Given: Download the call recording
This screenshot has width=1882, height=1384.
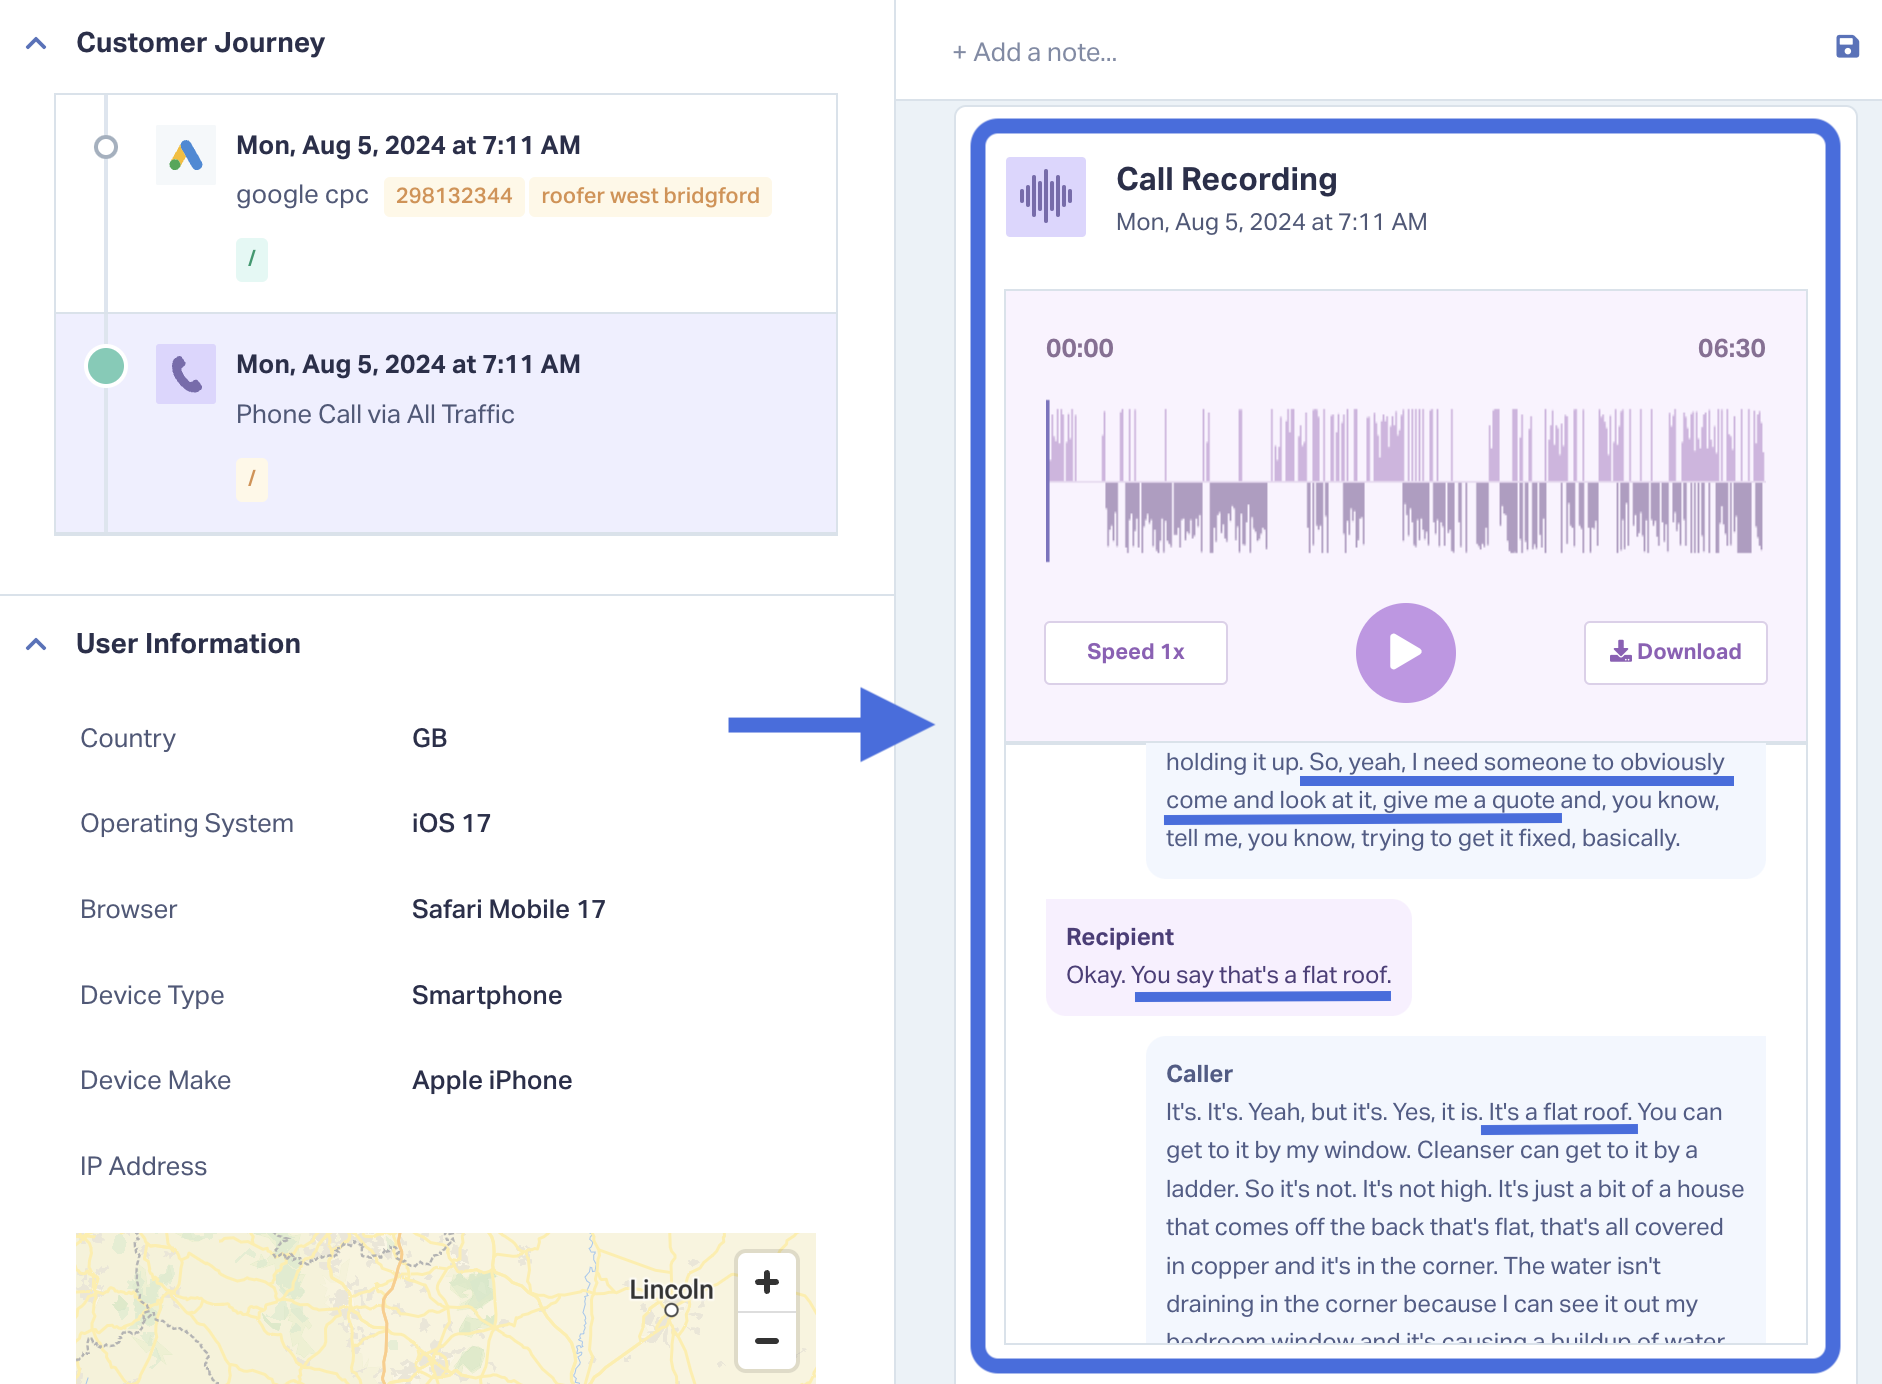Looking at the screenshot, I should point(1675,652).
